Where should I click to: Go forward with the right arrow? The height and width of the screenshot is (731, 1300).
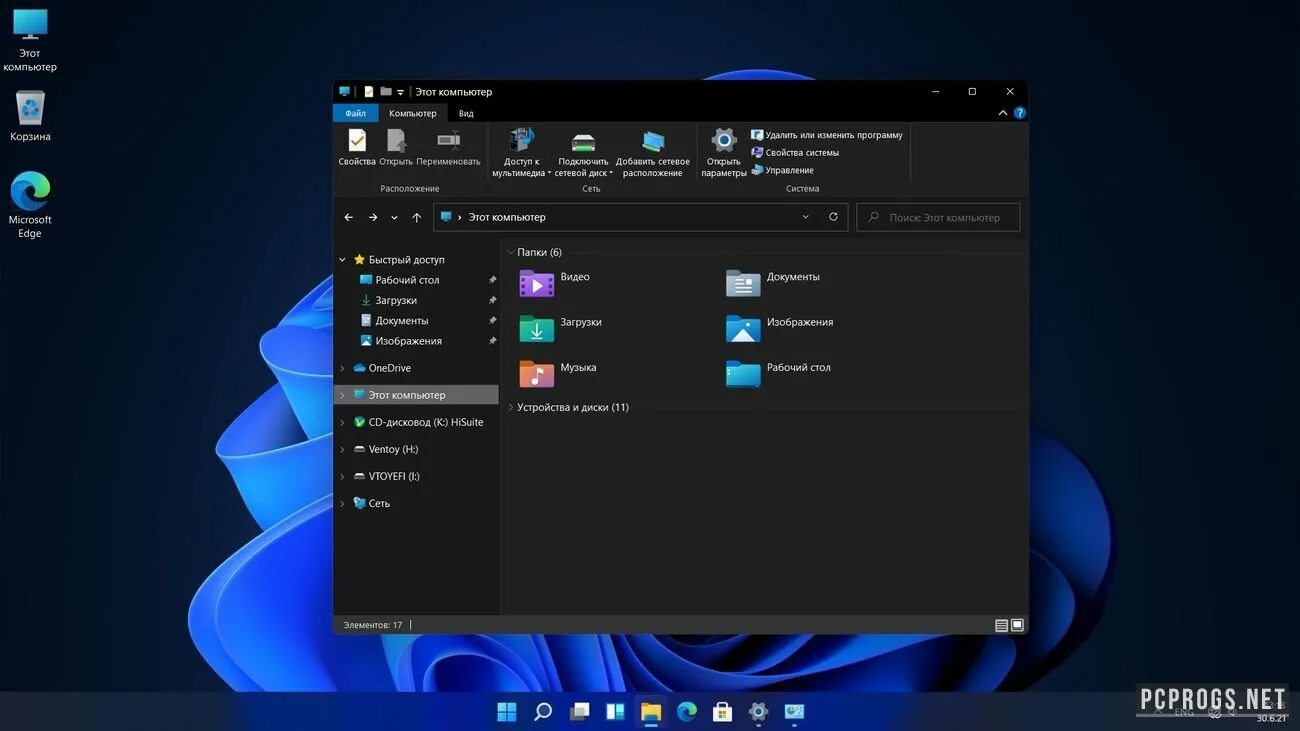click(x=373, y=217)
